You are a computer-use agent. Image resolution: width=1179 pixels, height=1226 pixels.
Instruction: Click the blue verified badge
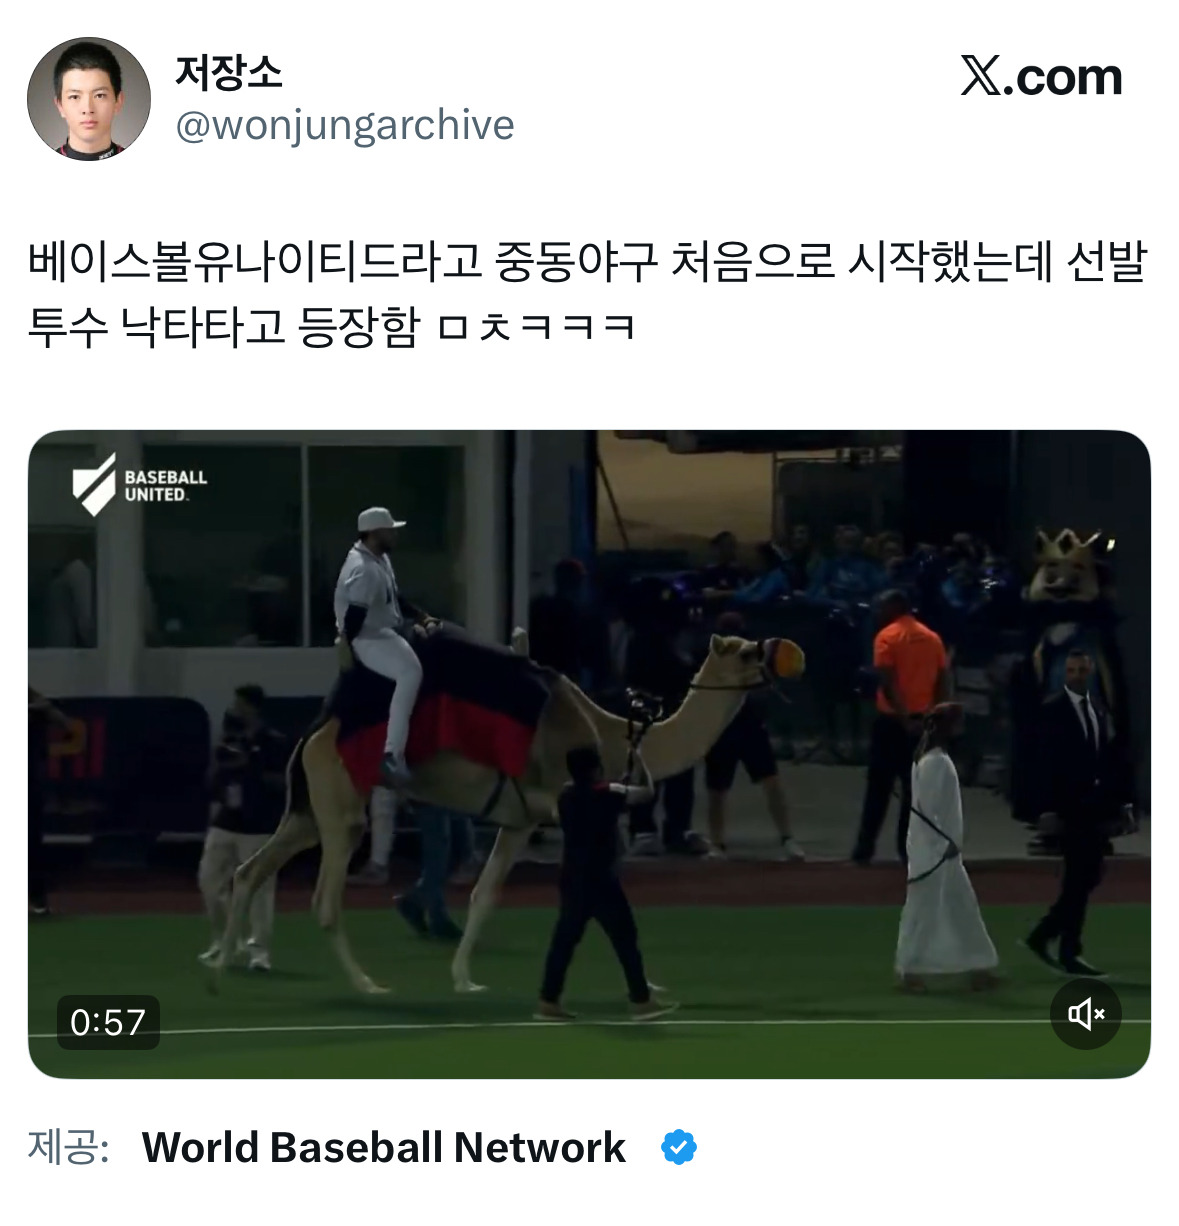679,1147
